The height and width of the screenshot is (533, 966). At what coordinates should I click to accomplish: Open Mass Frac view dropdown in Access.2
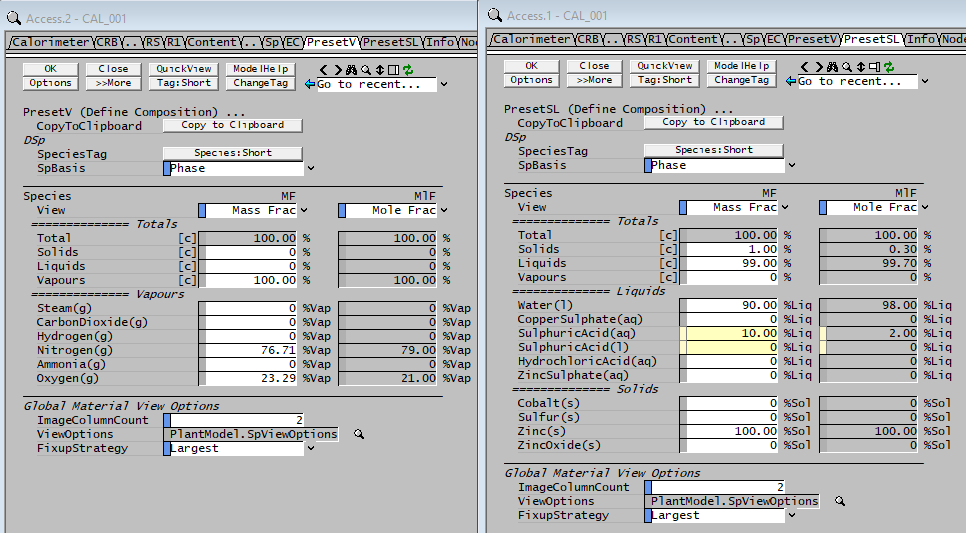click(304, 210)
